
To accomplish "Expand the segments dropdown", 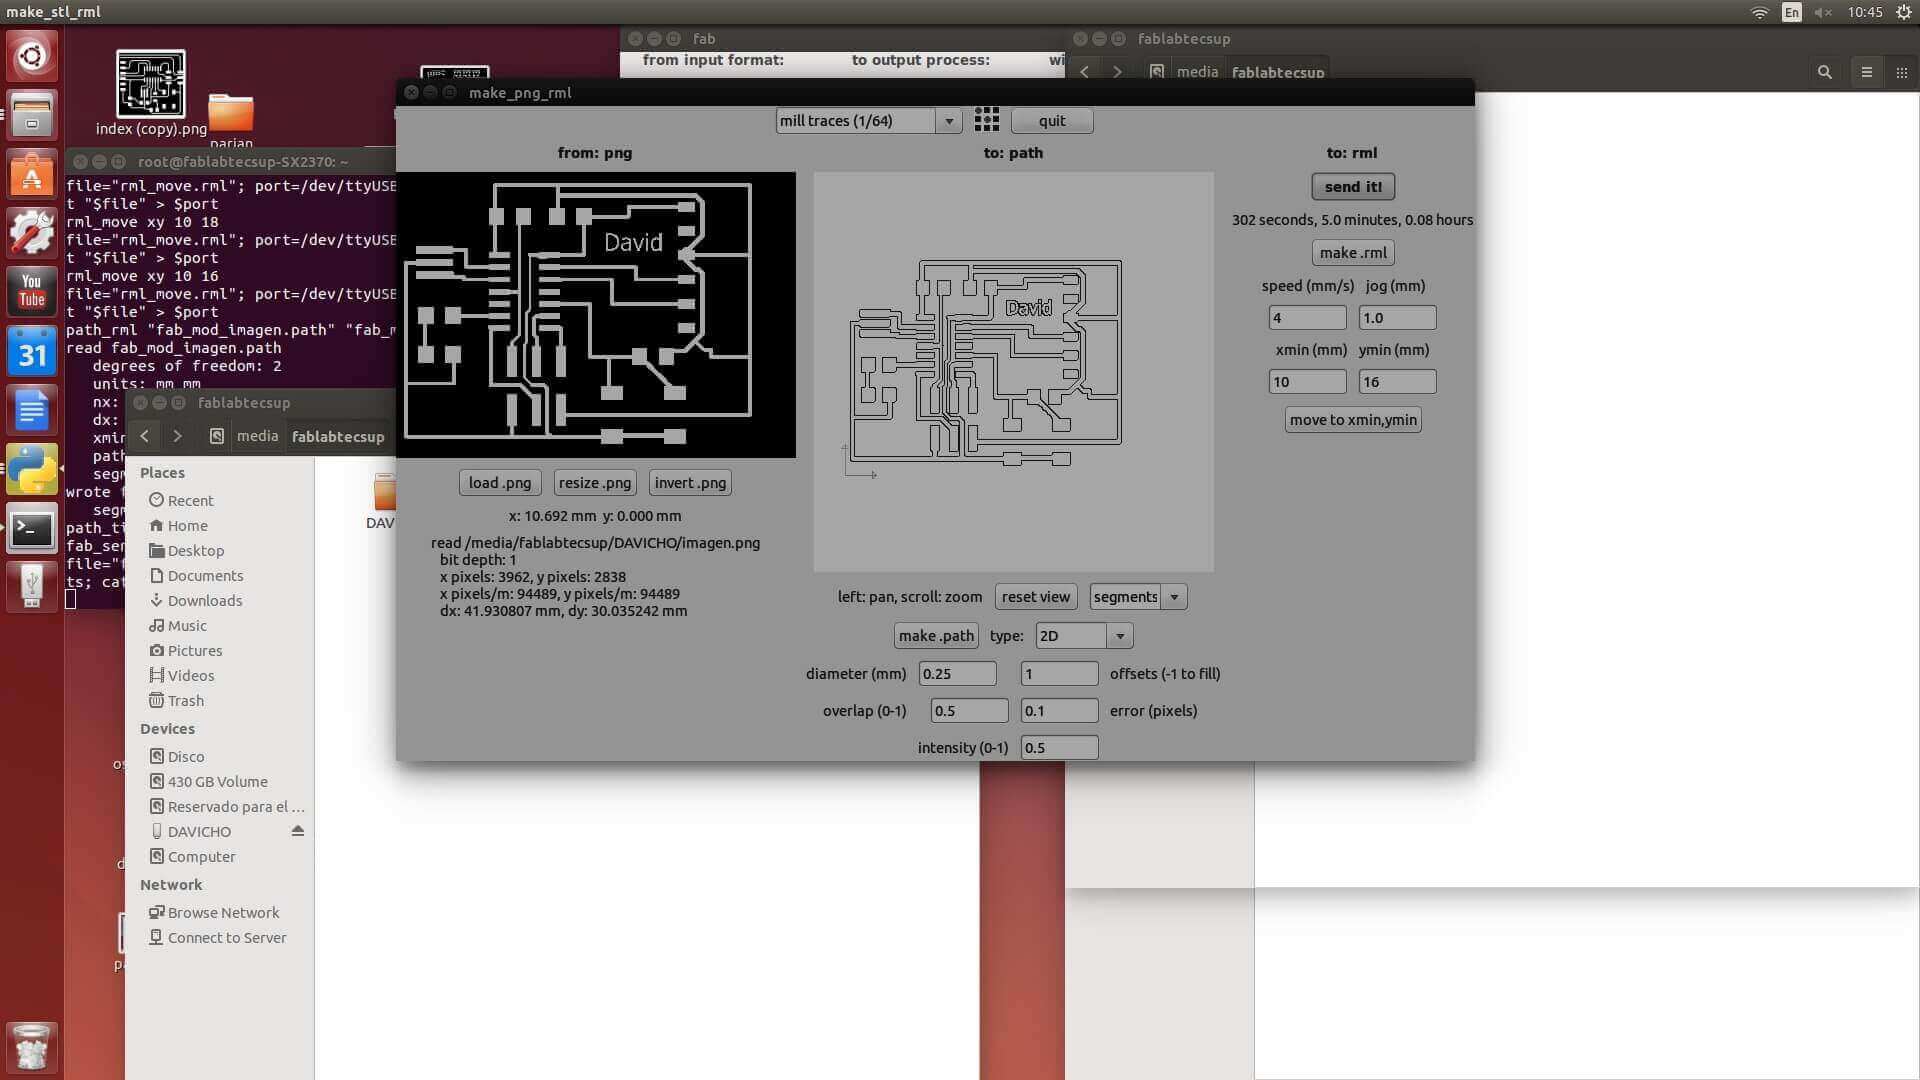I will [x=1137, y=597].
